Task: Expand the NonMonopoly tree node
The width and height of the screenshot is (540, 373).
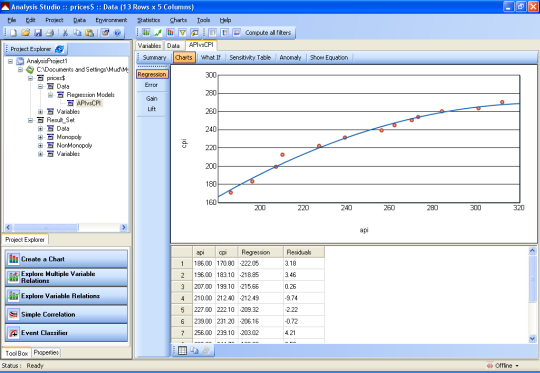Action: (40, 145)
